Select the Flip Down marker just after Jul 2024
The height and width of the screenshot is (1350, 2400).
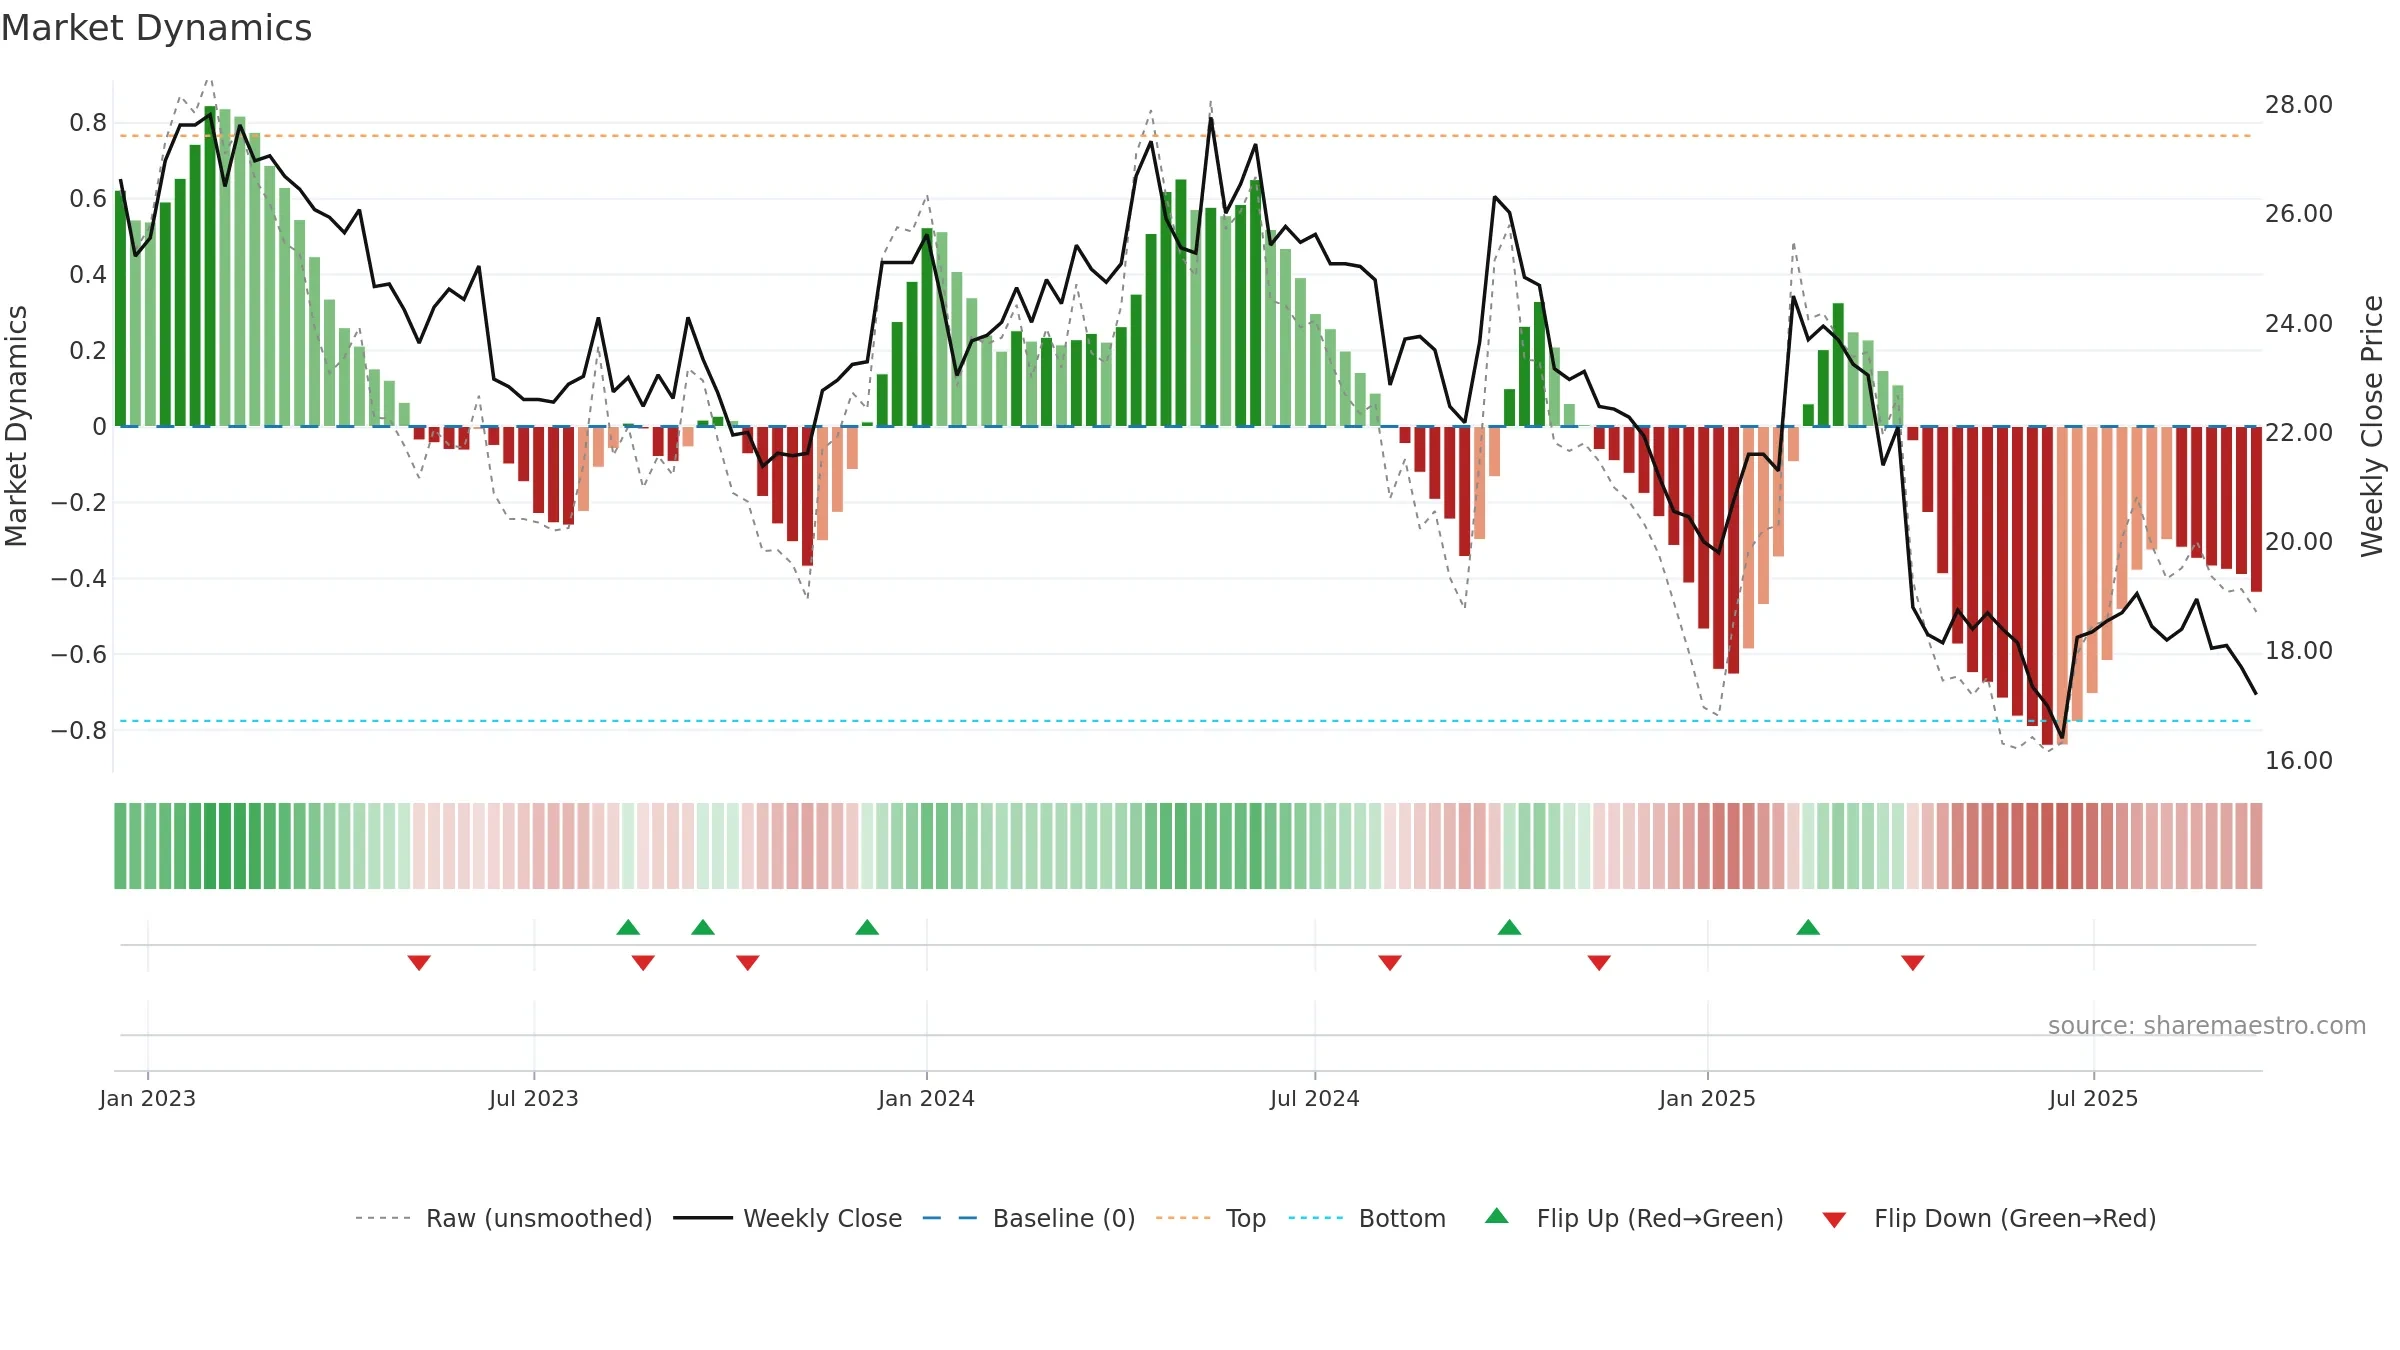click(1390, 963)
